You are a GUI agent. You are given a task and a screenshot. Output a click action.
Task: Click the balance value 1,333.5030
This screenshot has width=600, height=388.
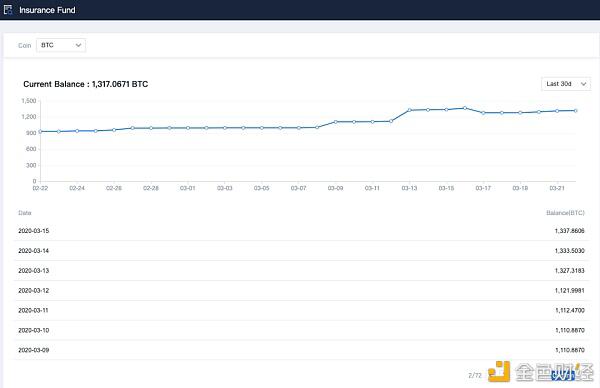tap(569, 251)
